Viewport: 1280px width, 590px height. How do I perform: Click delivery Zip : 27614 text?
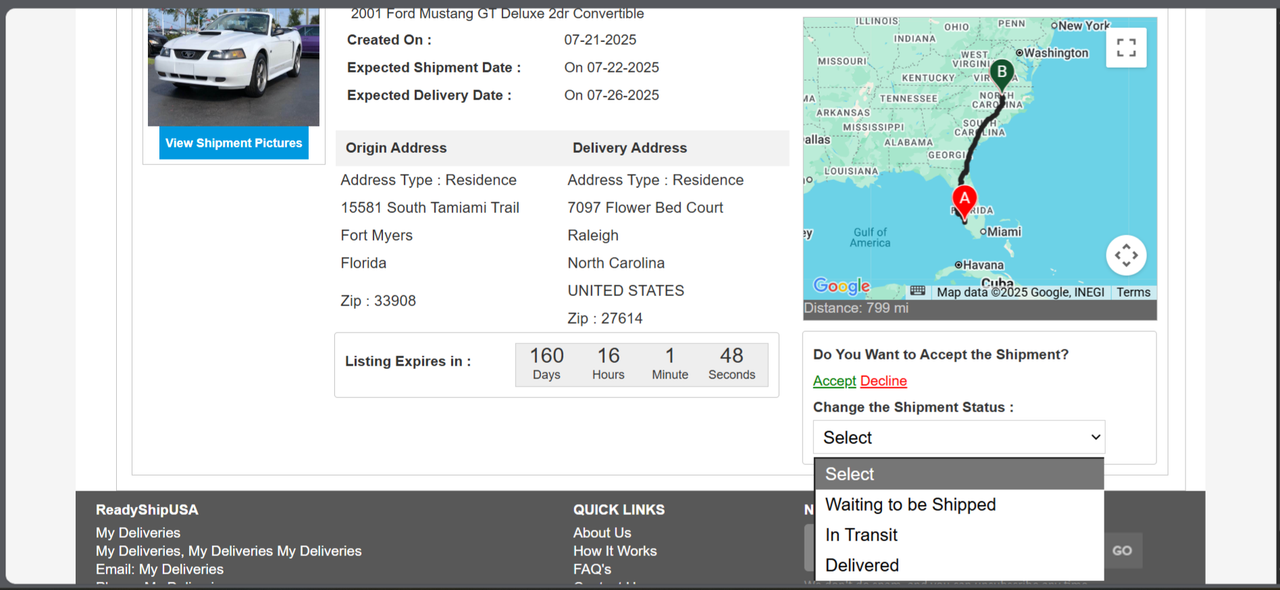(605, 319)
